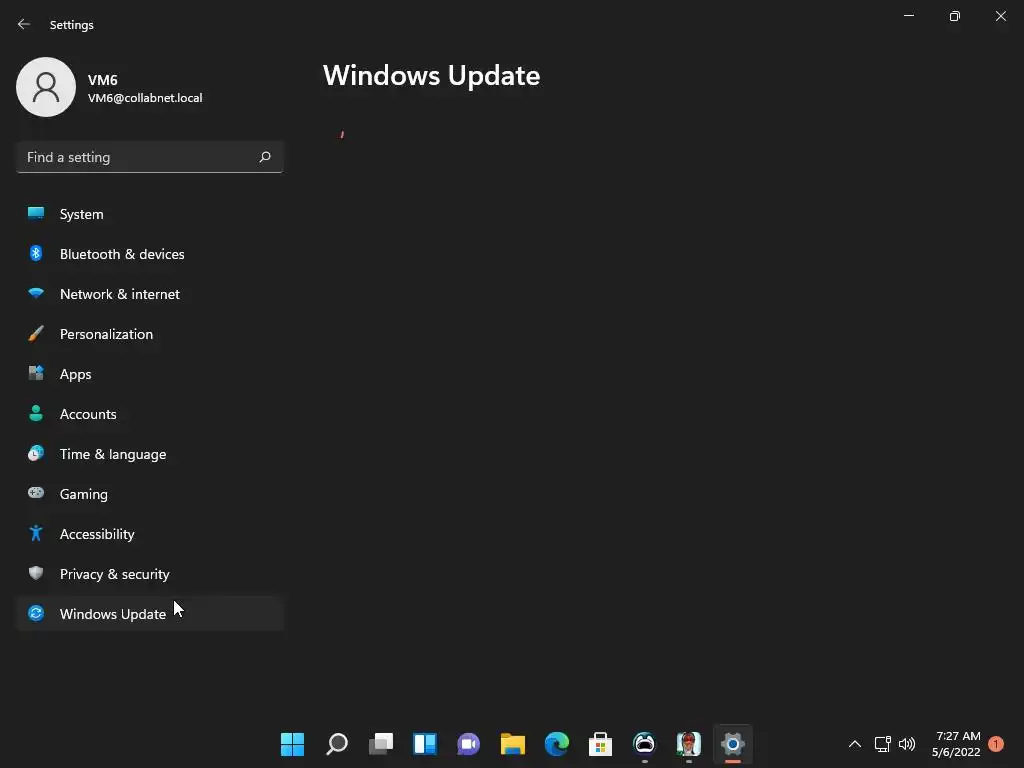Click VM6@collabnet.local email text
This screenshot has height=768, width=1024.
click(145, 98)
